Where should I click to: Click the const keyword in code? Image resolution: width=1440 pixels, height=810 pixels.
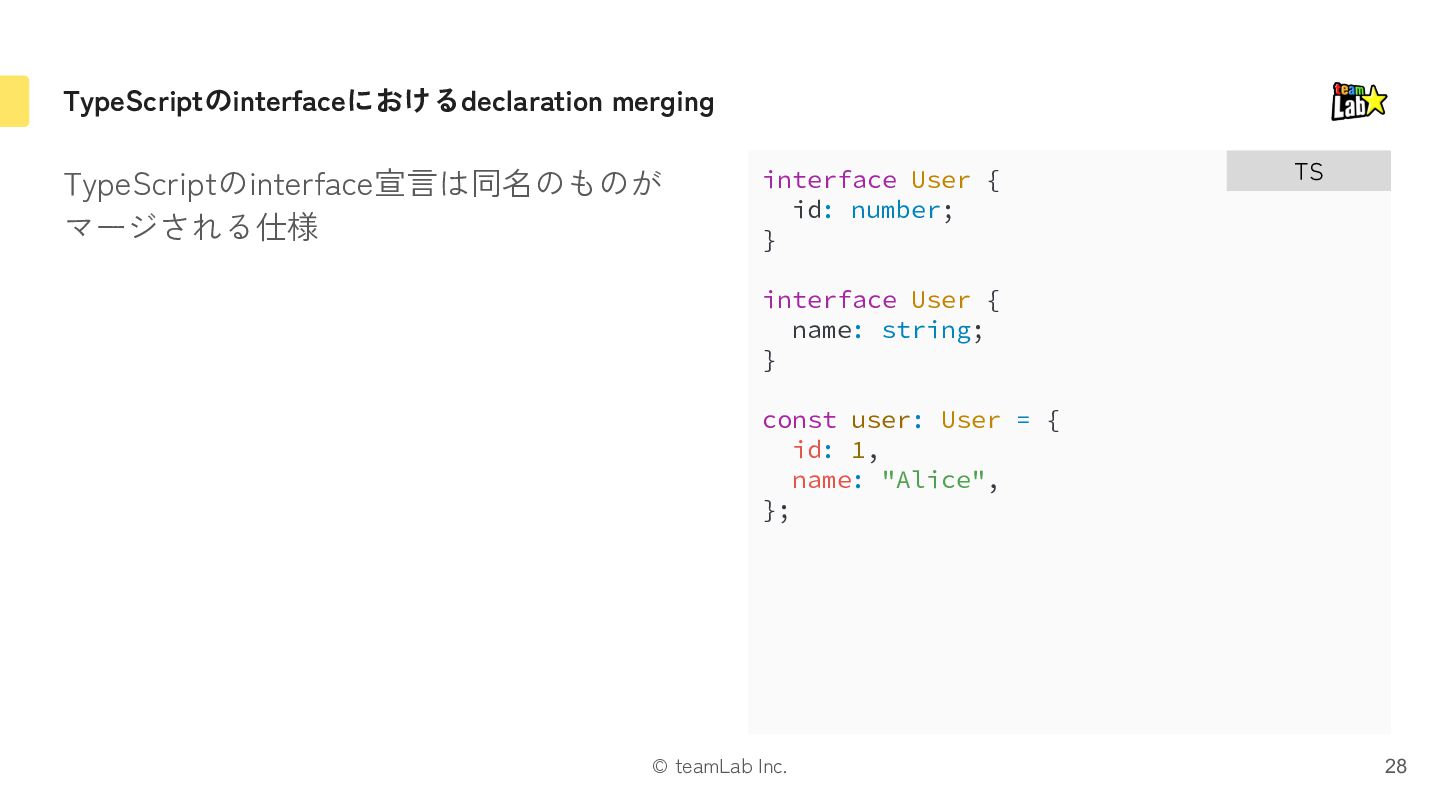(799, 420)
